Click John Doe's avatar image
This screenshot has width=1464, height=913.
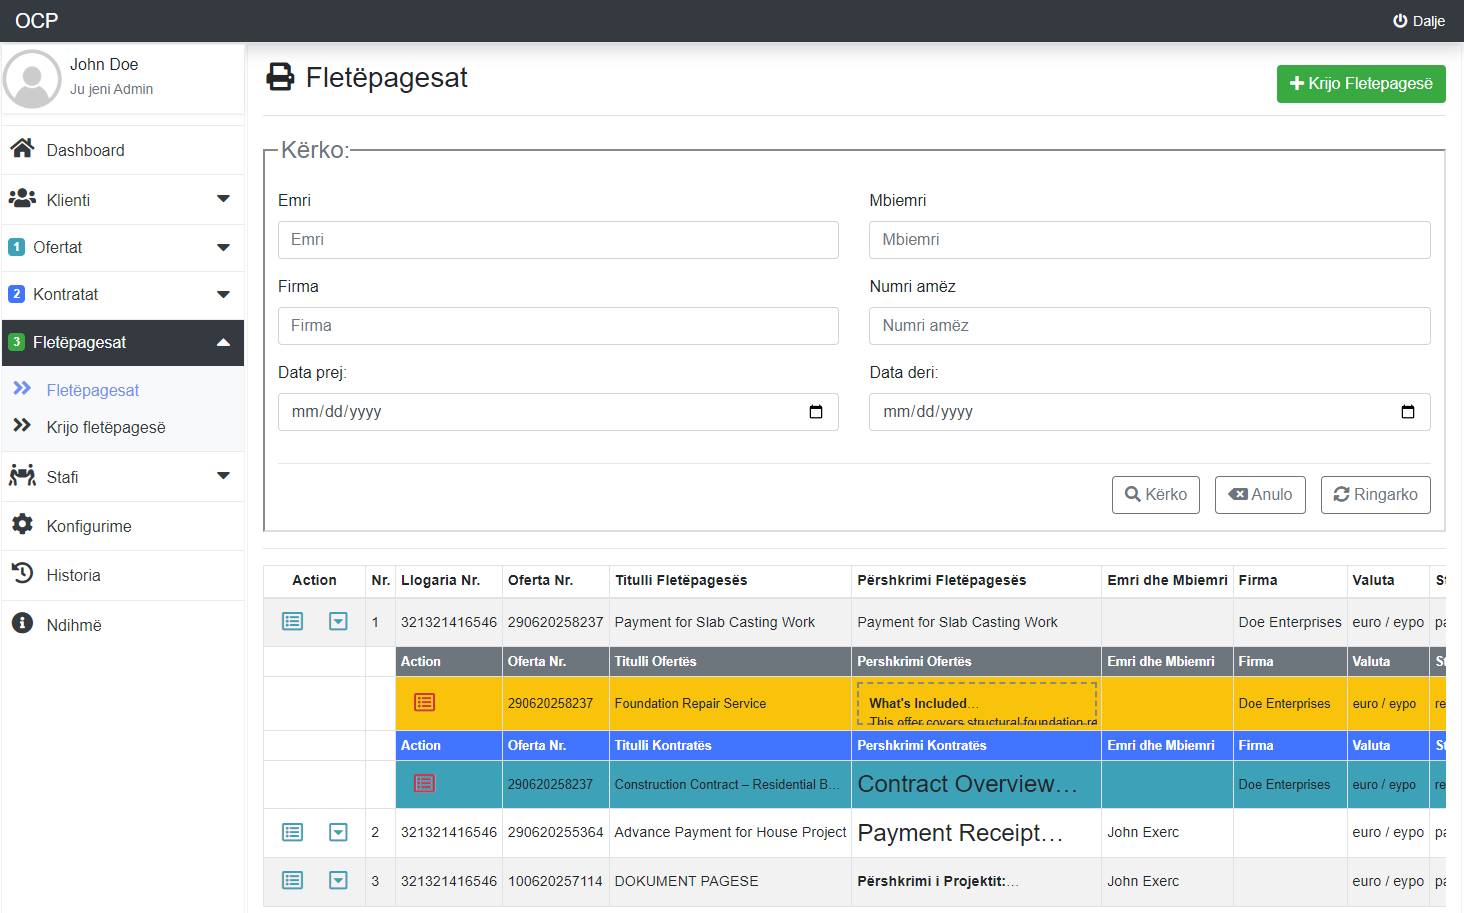[32, 79]
